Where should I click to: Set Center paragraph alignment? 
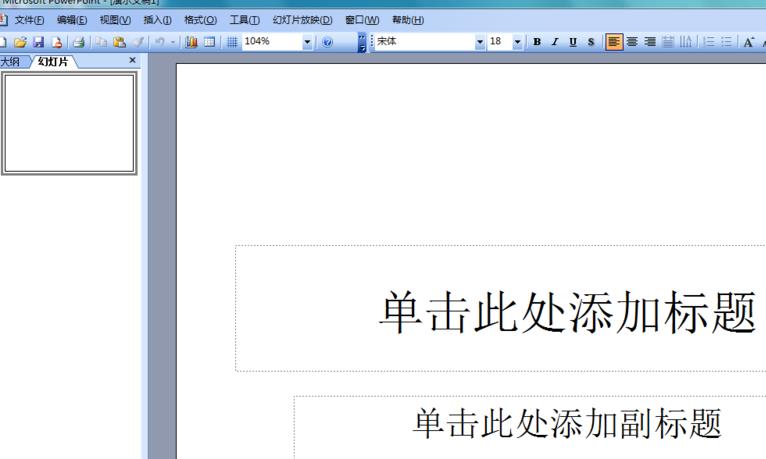(632, 42)
